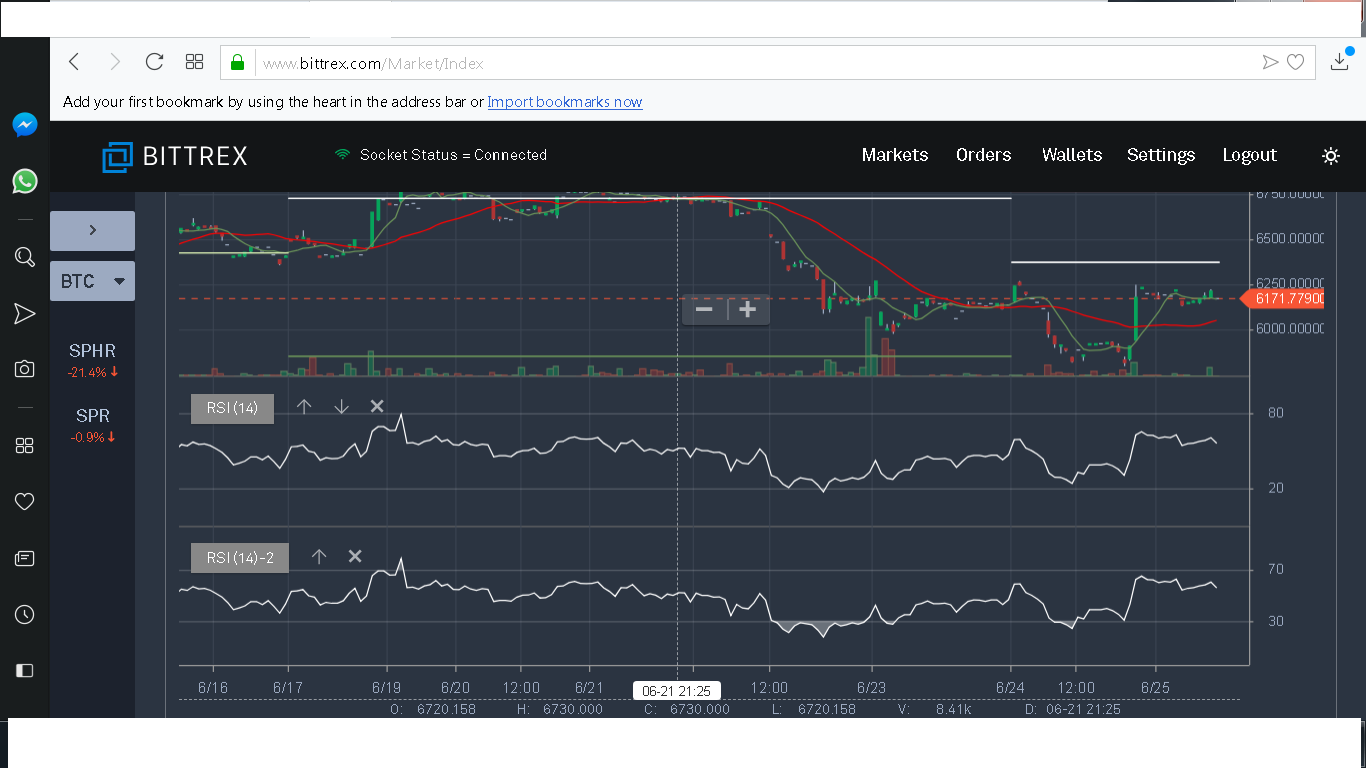The width and height of the screenshot is (1366, 768).
Task: Open Speed Dial from the sidebar grid icon
Action: click(25, 446)
